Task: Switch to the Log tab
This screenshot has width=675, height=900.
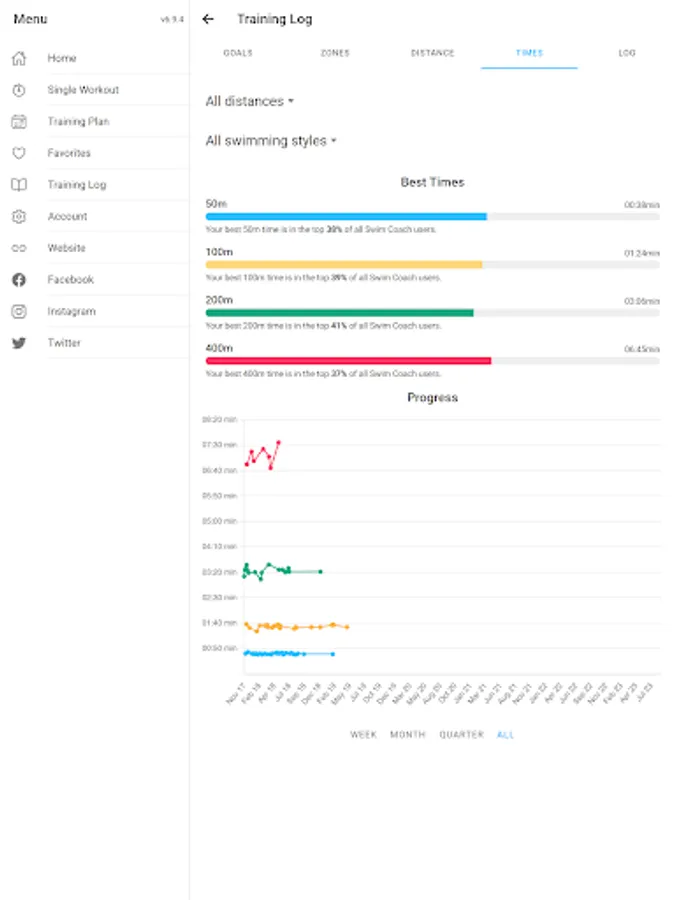Action: point(626,53)
